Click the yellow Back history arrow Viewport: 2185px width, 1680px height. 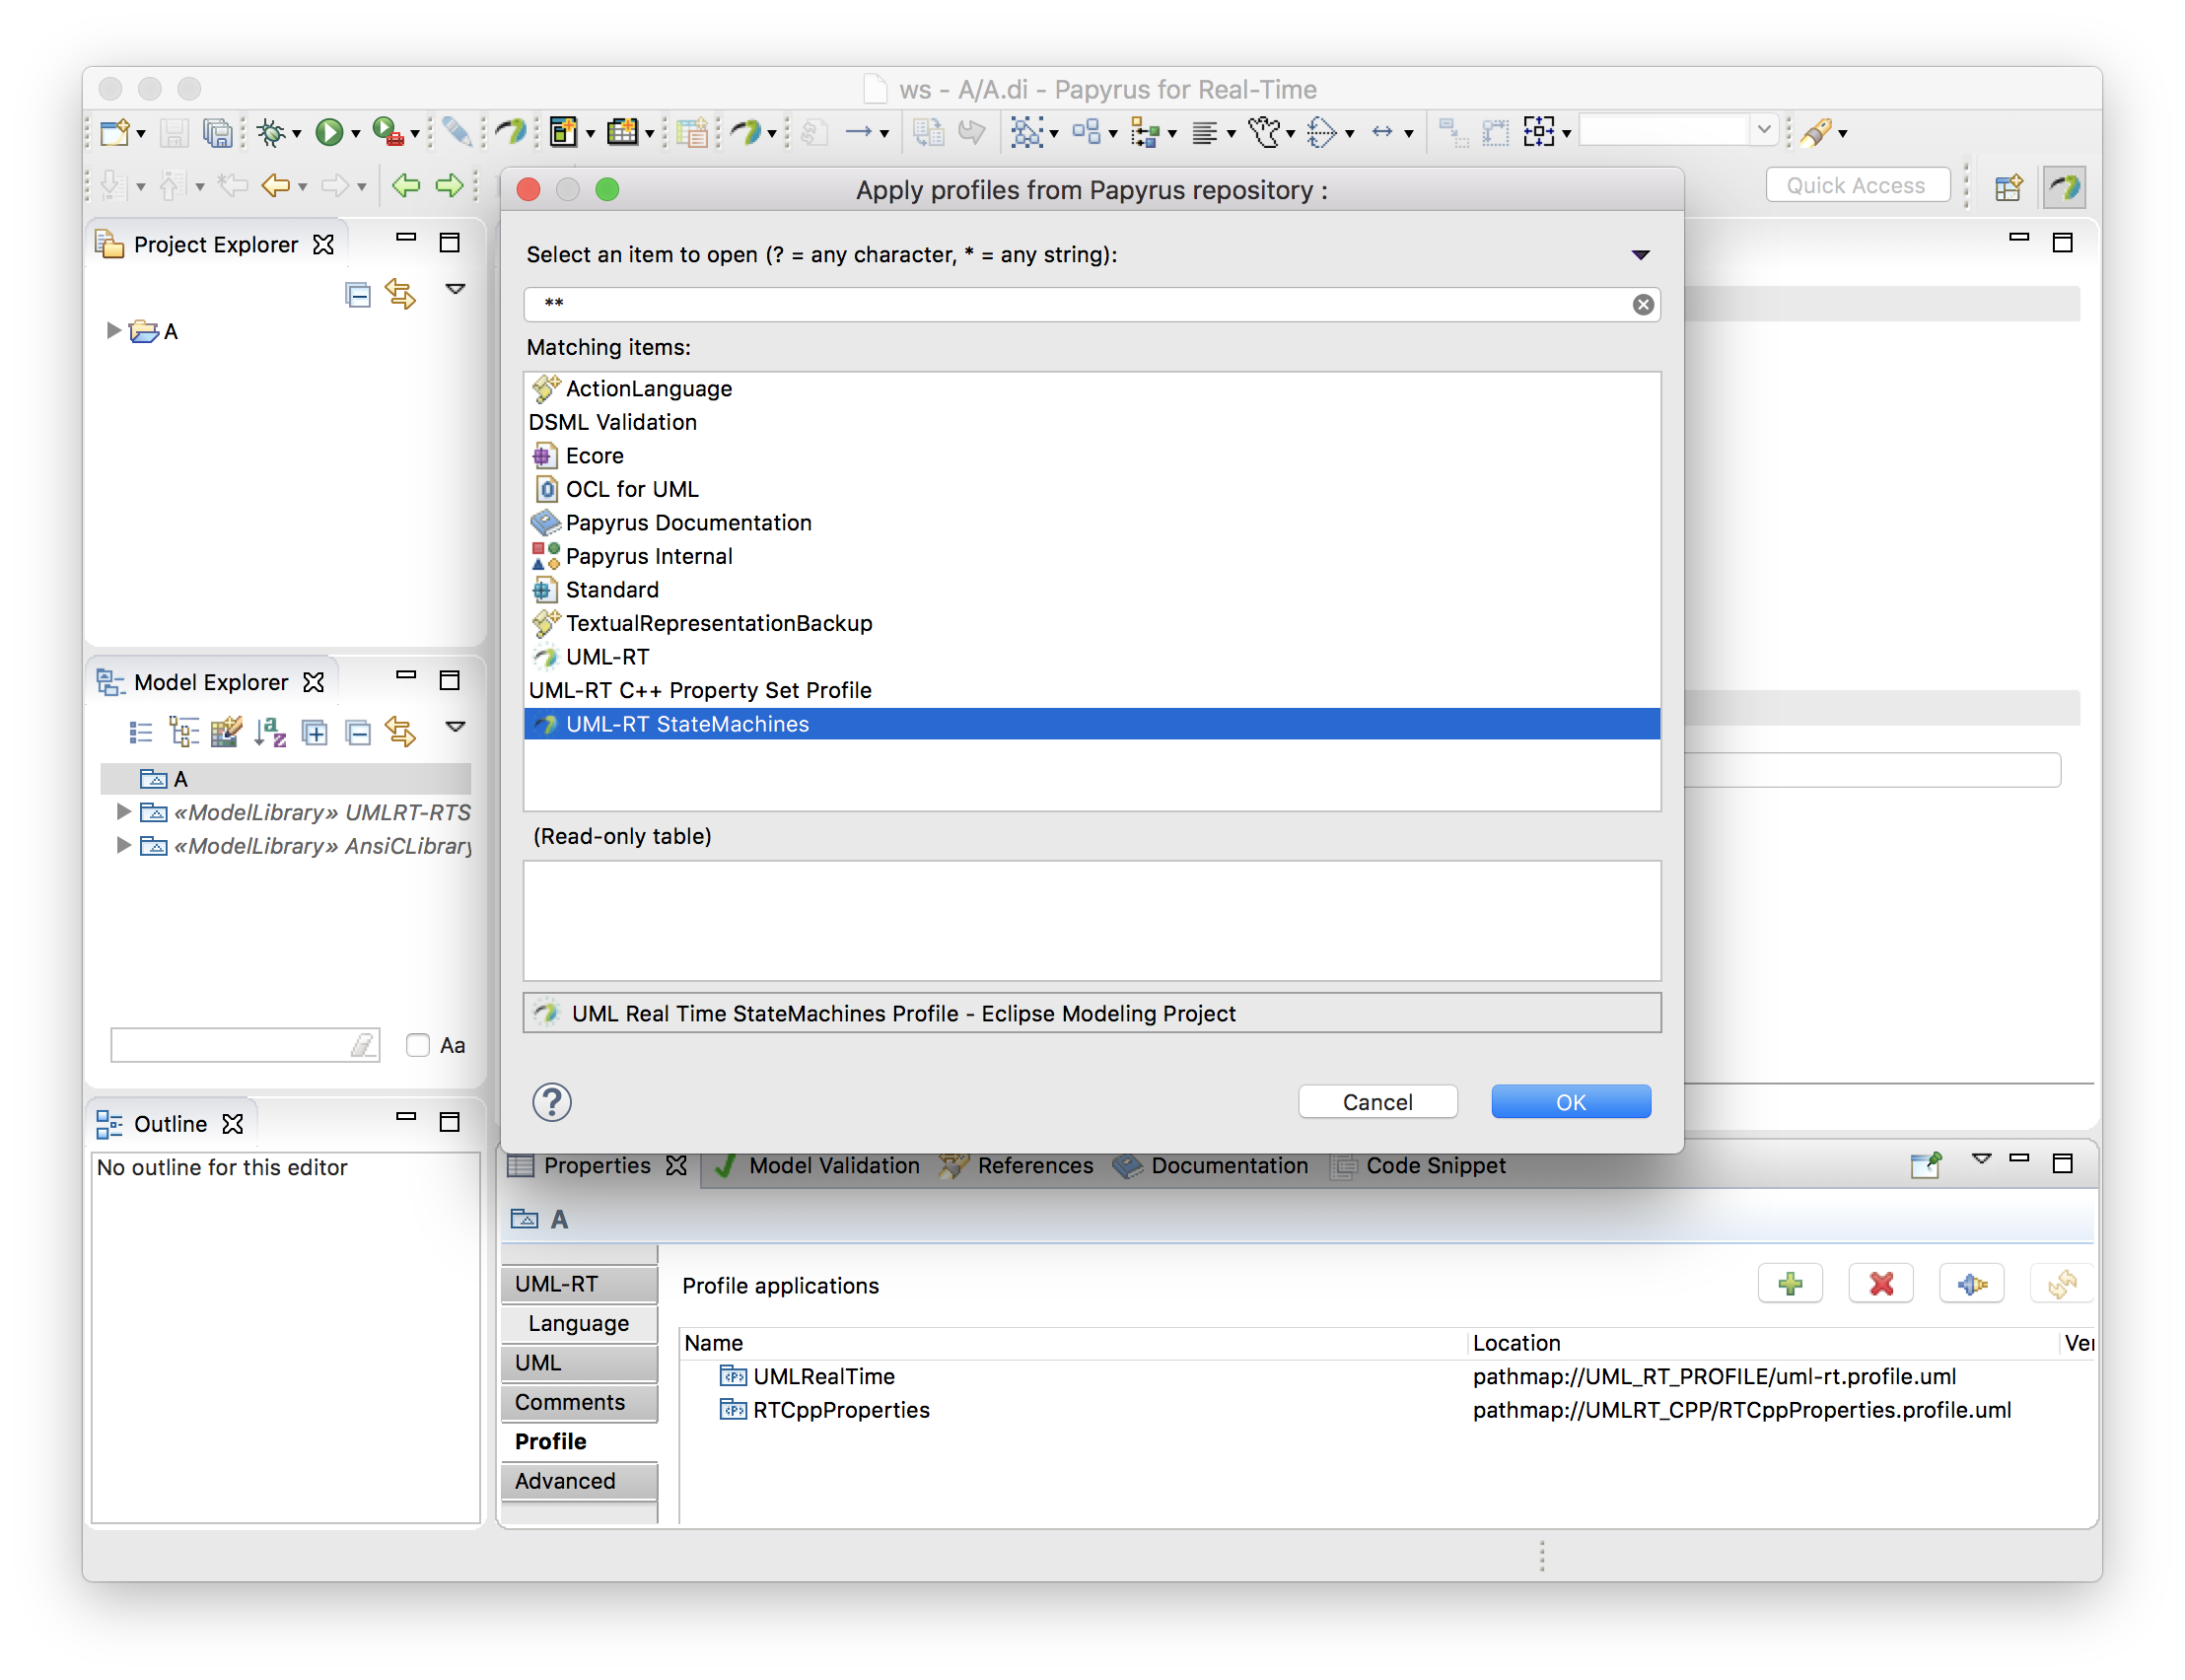coord(275,185)
